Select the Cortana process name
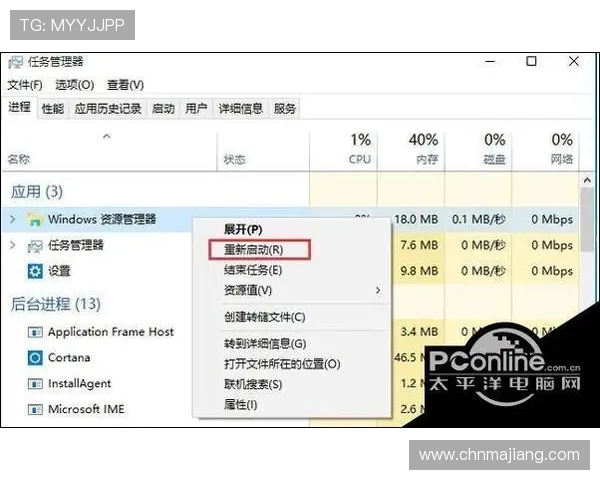 (x=69, y=358)
